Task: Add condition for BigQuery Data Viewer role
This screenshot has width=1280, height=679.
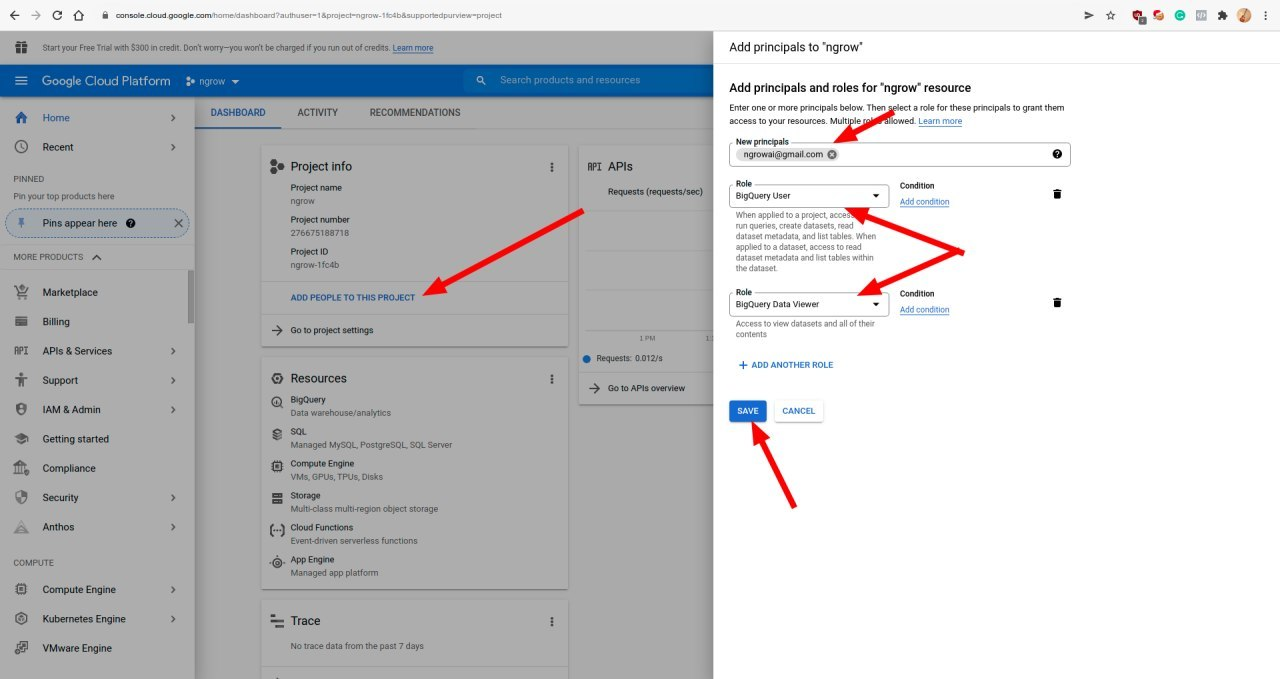Action: click(x=924, y=310)
